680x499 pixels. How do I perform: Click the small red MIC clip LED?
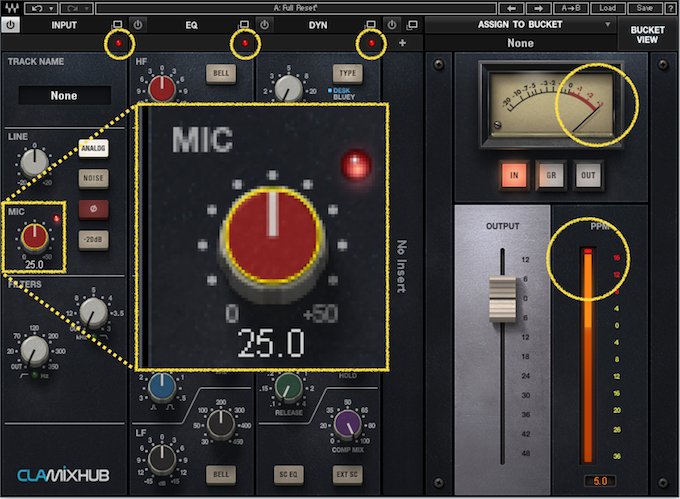coord(56,218)
